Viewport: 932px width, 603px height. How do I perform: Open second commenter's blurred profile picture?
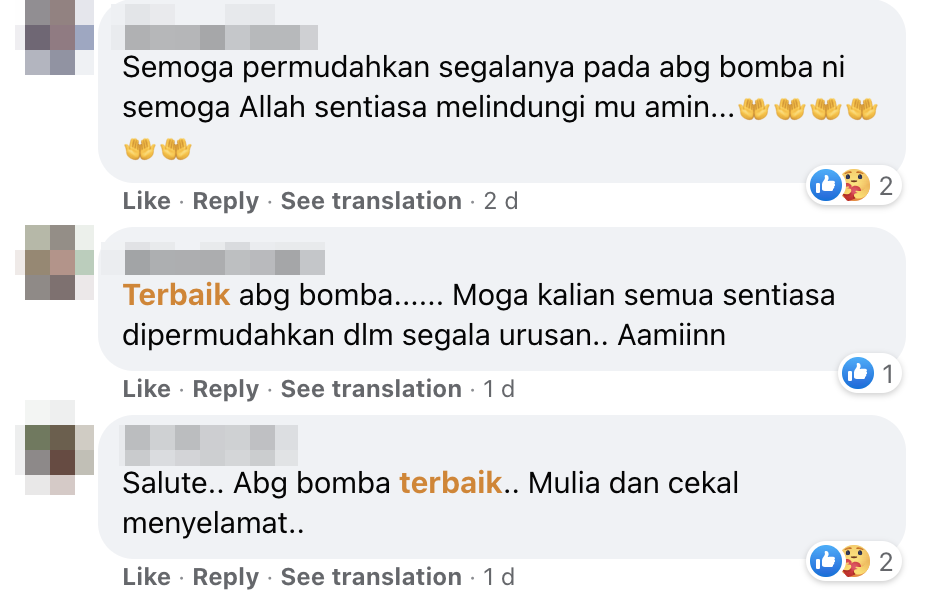click(x=54, y=262)
